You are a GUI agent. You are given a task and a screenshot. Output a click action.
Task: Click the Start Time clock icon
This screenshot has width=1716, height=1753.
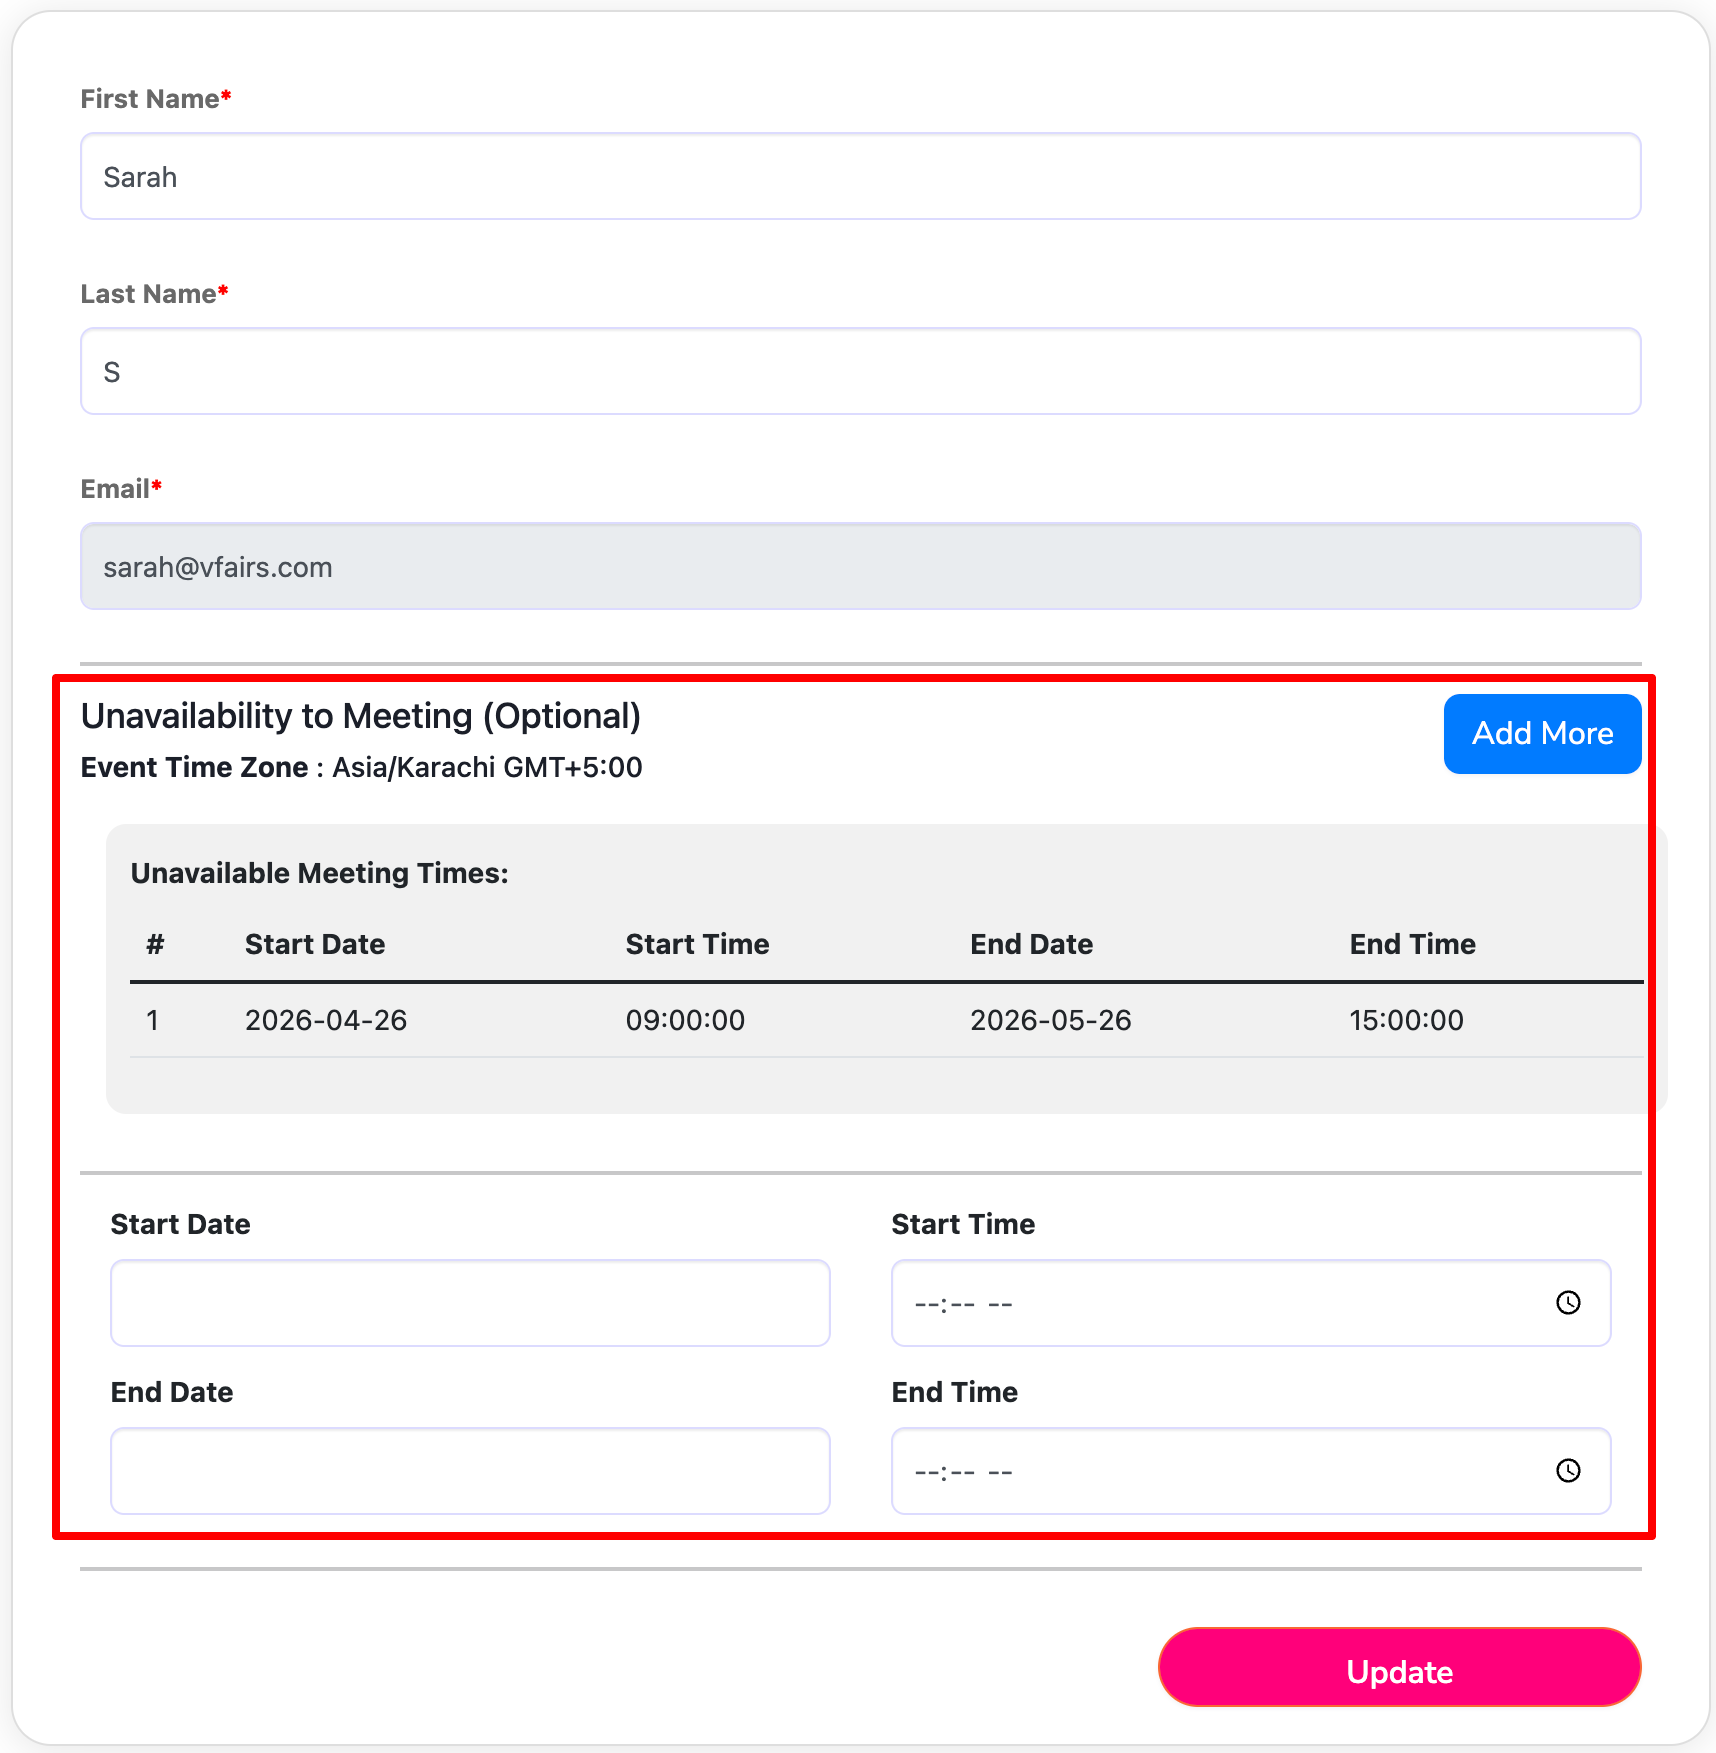[1568, 1302]
